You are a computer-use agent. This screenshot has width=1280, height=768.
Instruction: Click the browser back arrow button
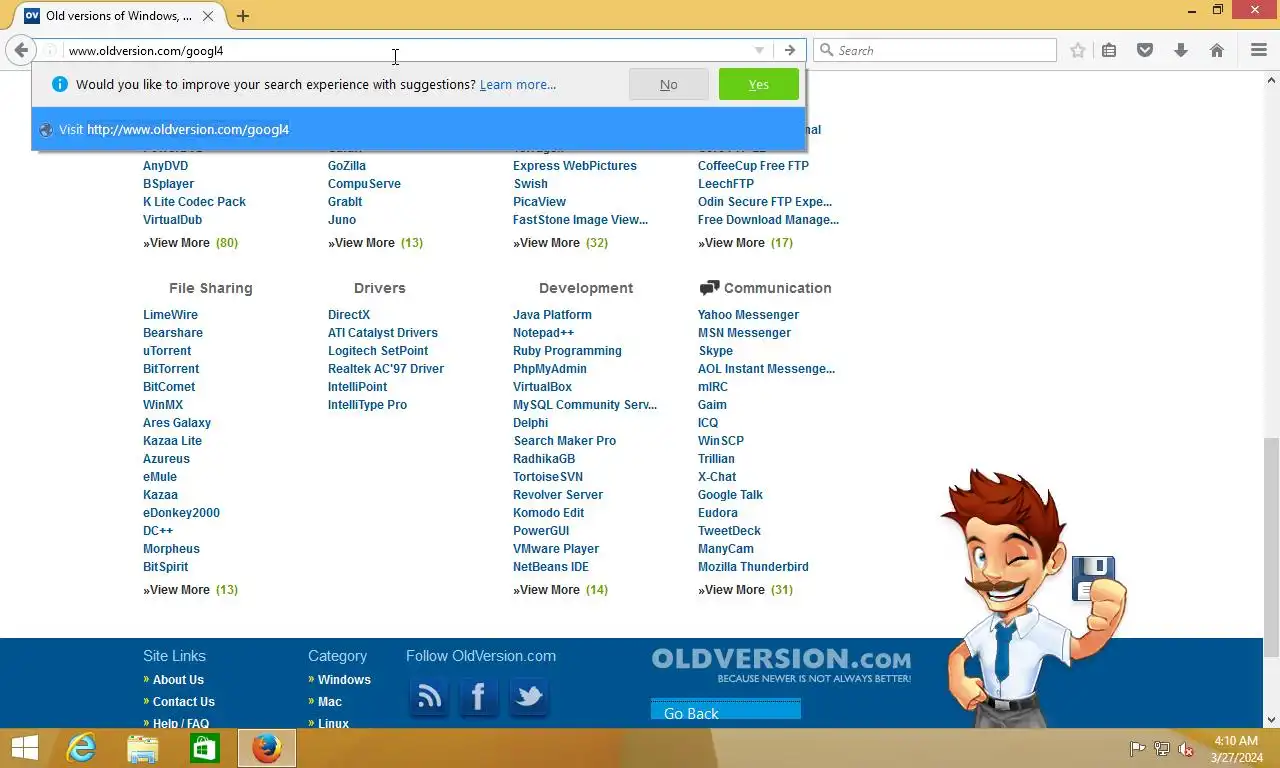[21, 50]
